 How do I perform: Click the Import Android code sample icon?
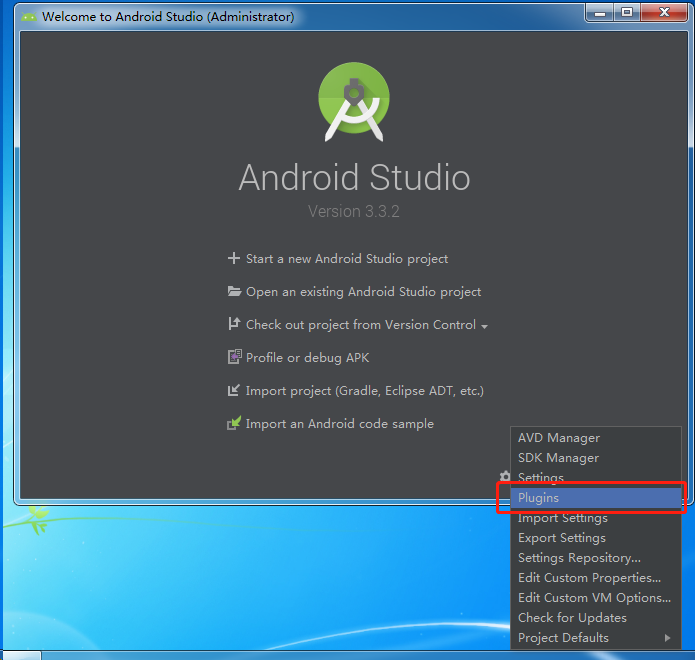234,423
